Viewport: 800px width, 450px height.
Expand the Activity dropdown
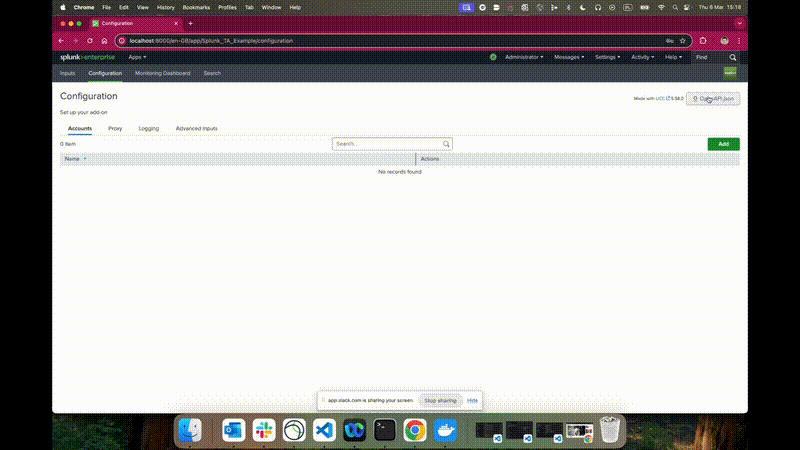point(642,57)
